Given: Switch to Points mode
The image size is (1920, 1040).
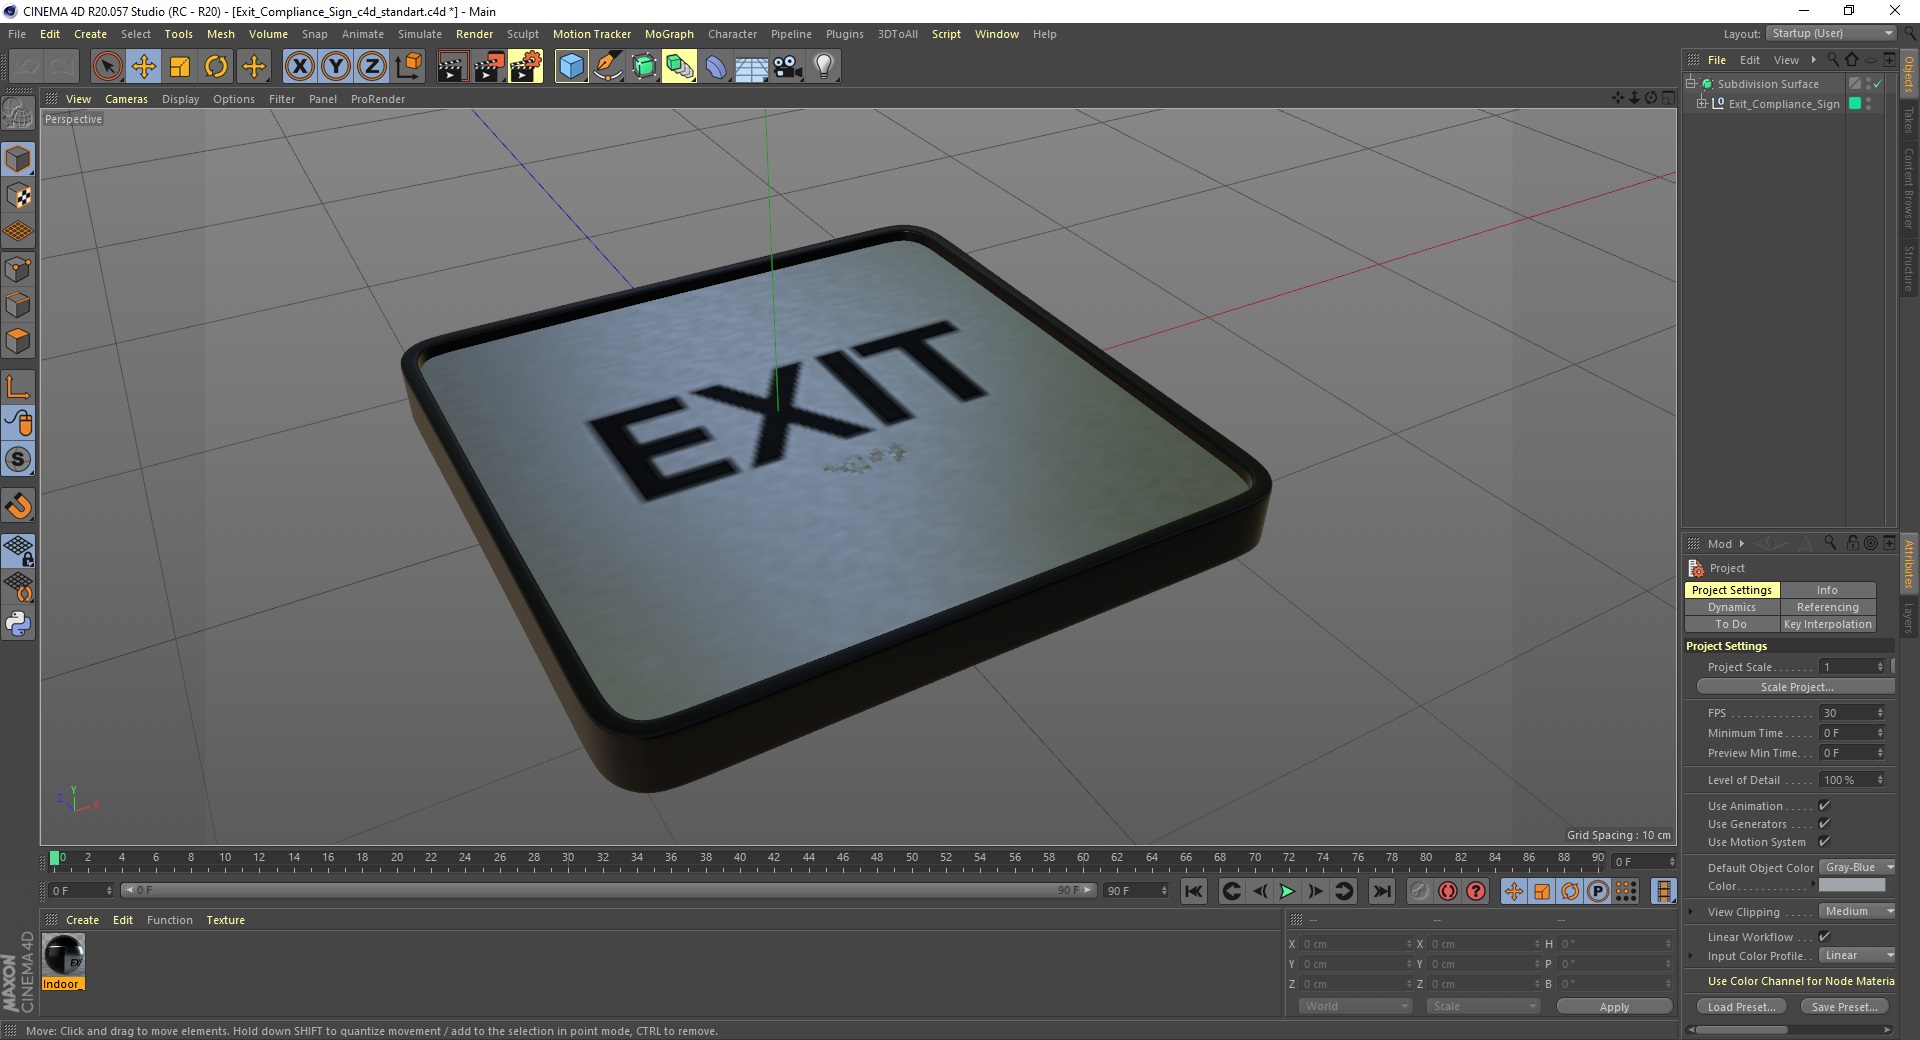Looking at the screenshot, I should click(x=18, y=269).
